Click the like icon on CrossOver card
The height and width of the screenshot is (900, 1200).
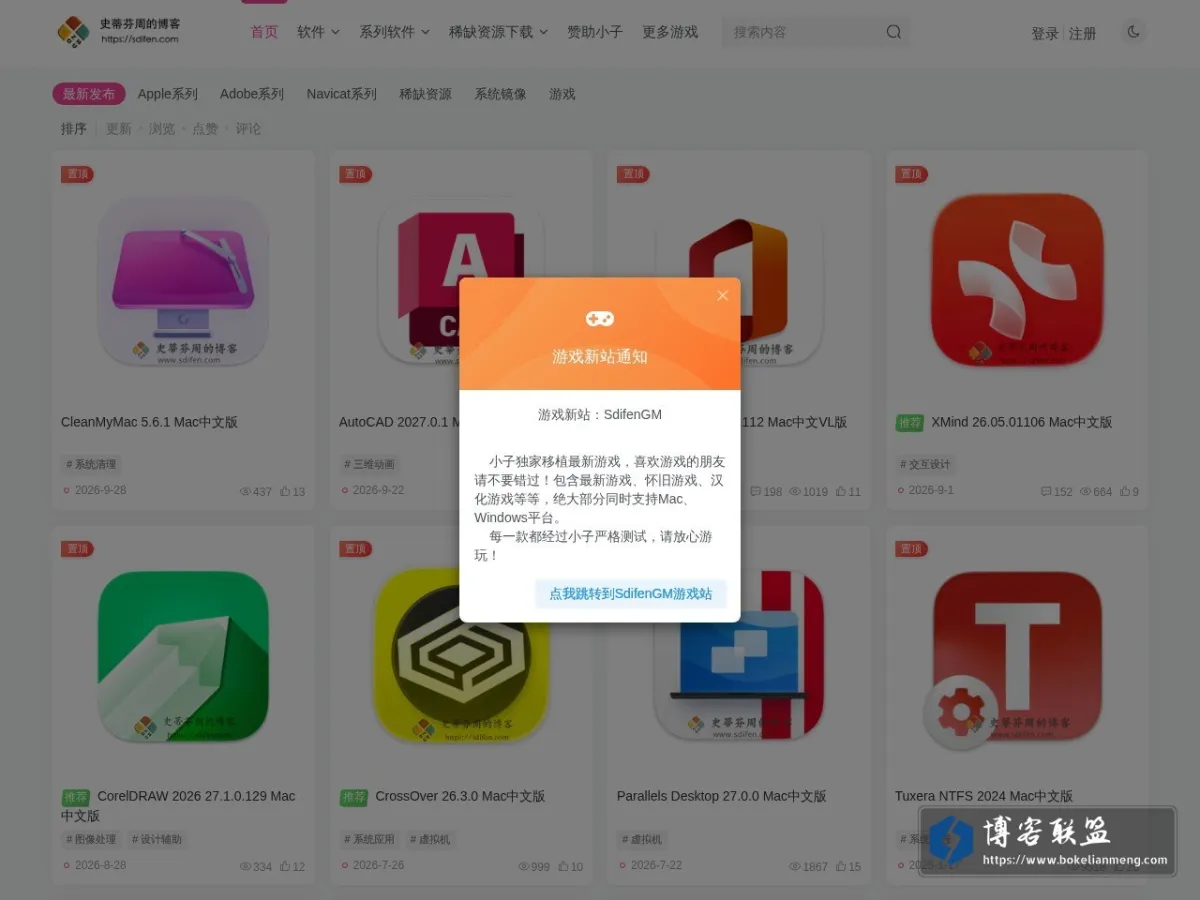(563, 866)
